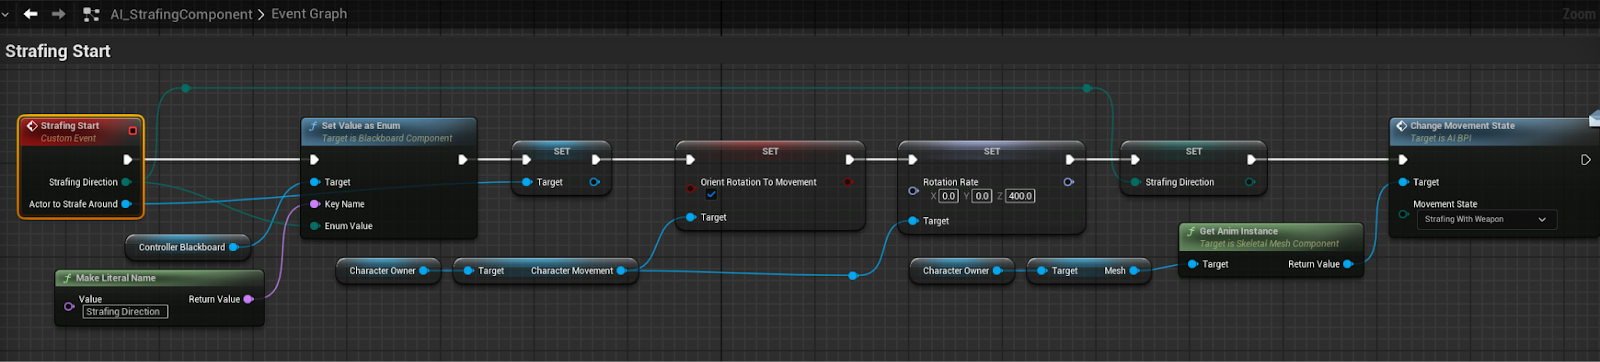Click the forward navigation arrow
The height and width of the screenshot is (362, 1600).
click(58, 14)
